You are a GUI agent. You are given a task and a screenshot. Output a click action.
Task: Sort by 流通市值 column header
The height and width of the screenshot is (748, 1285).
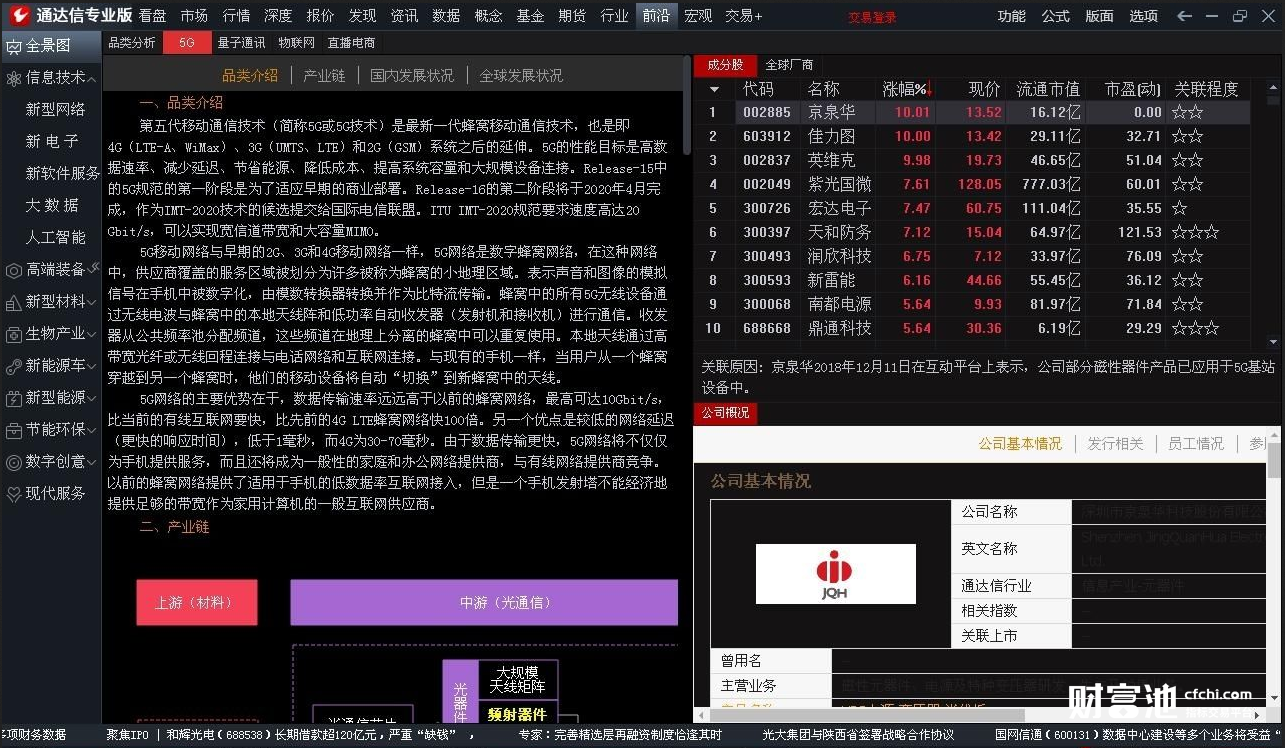coord(1048,89)
